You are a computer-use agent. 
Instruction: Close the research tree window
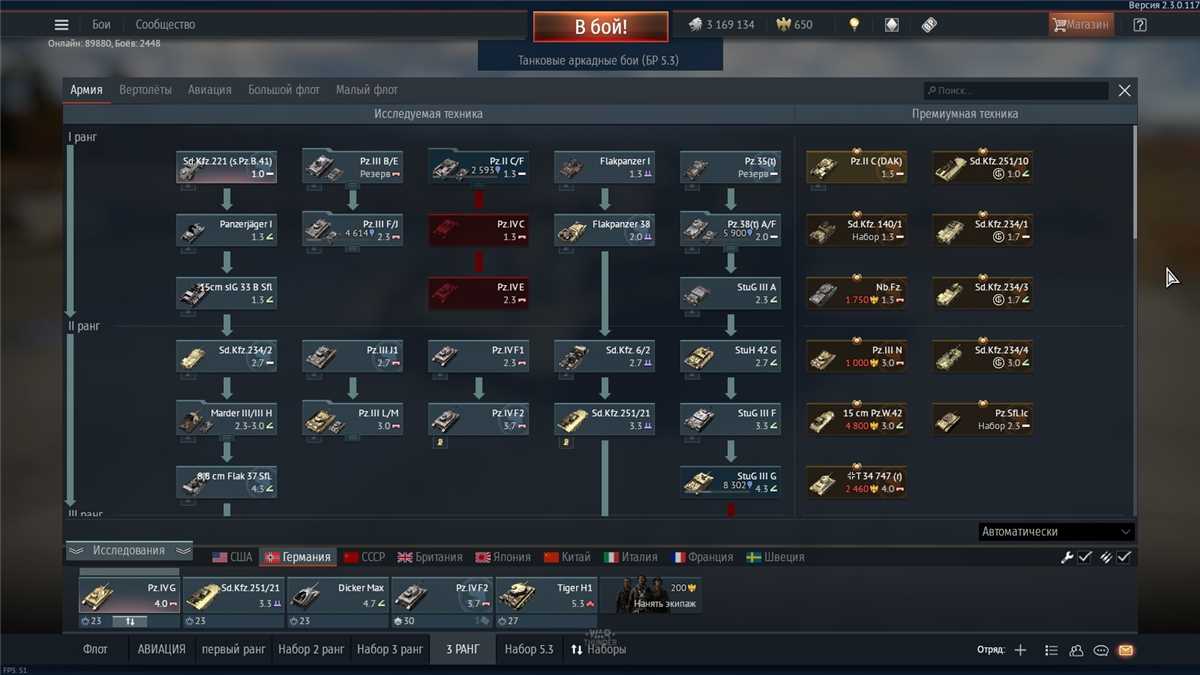[1125, 90]
